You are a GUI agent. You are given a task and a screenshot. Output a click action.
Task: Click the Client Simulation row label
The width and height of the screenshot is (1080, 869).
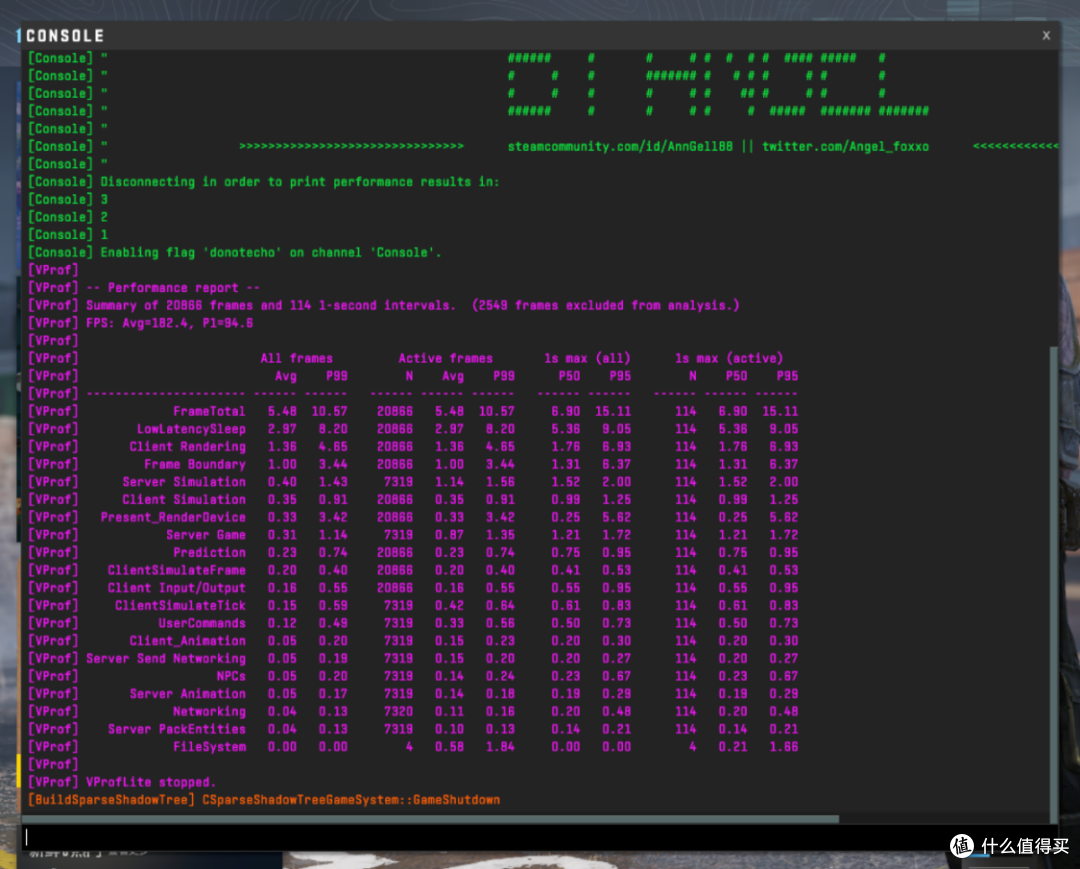pos(184,500)
